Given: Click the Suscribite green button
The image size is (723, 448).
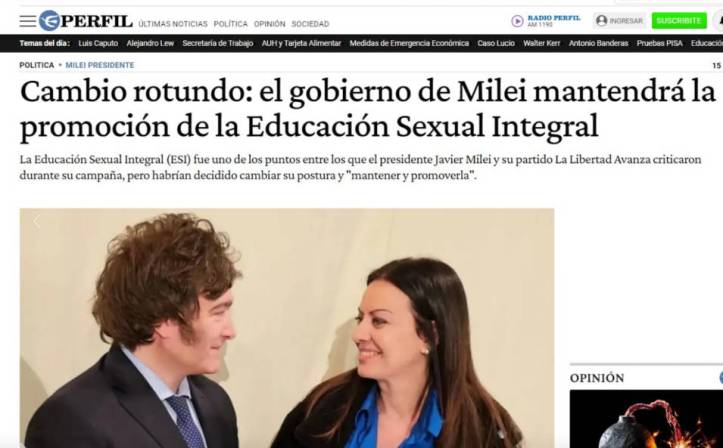Looking at the screenshot, I should point(679,21).
